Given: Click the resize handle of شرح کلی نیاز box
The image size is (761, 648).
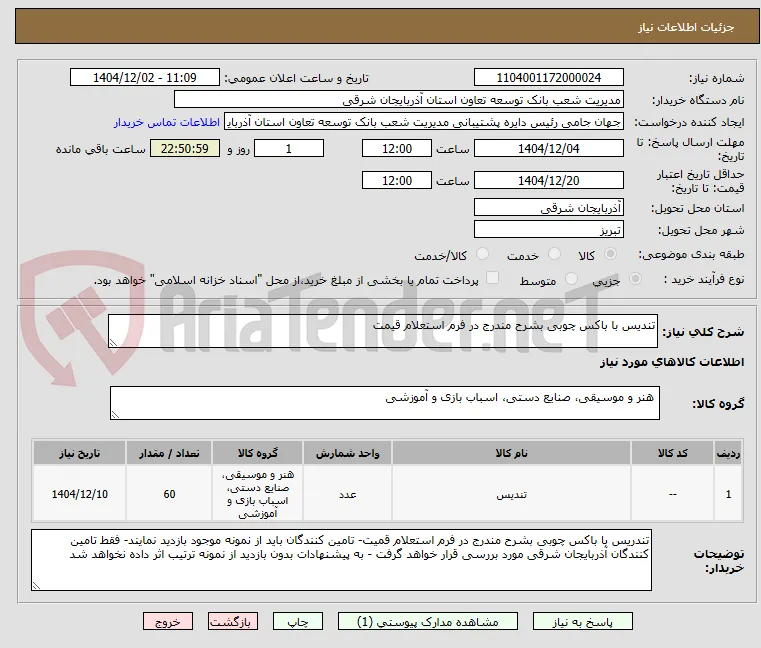Looking at the screenshot, I should point(113,343).
